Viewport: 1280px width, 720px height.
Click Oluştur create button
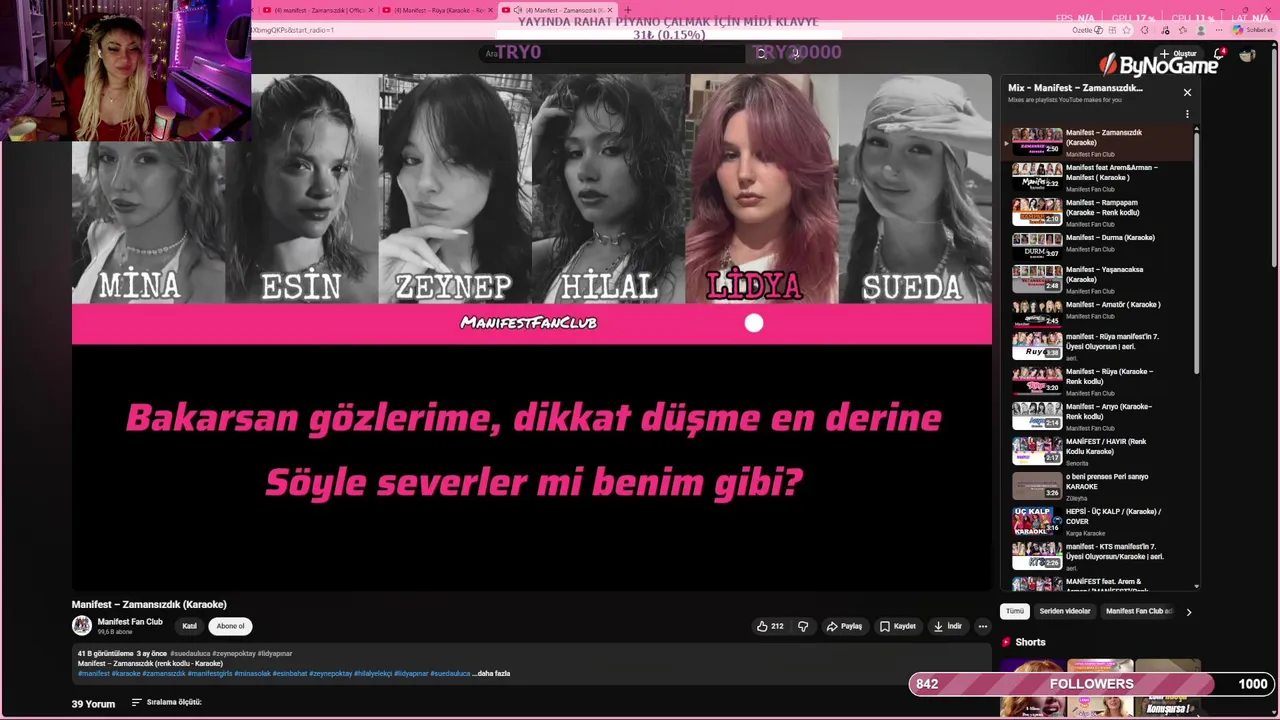point(1179,54)
